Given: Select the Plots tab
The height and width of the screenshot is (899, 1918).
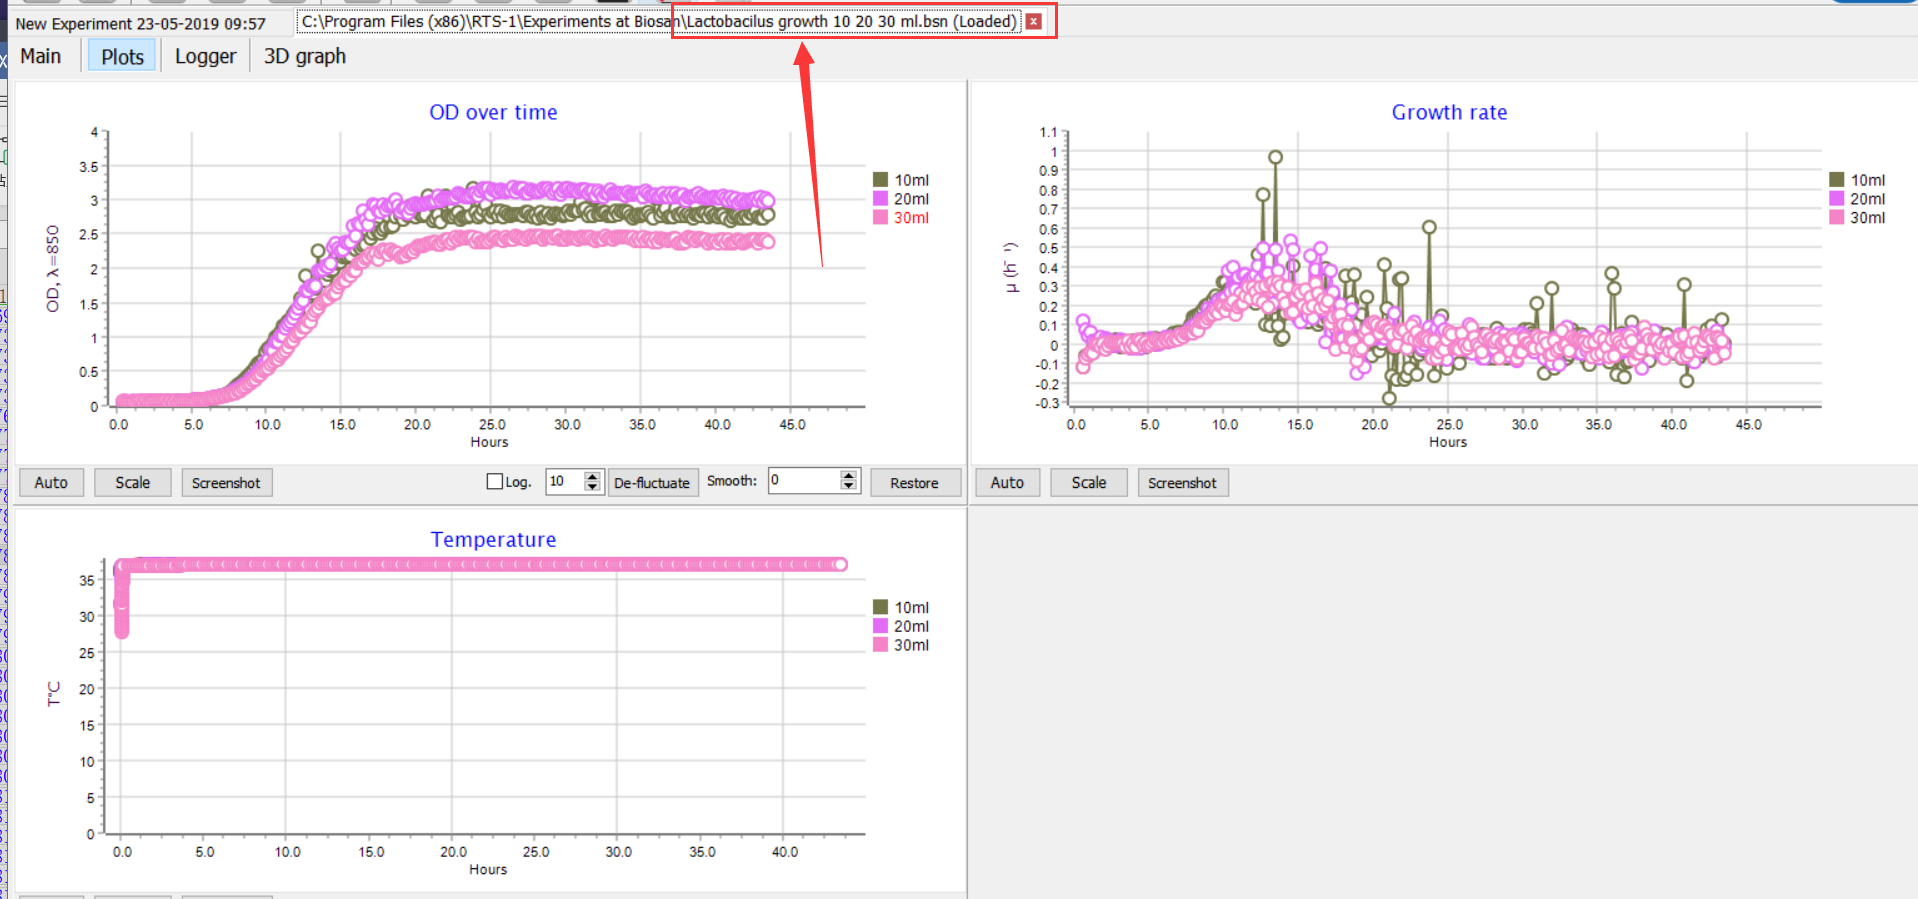Looking at the screenshot, I should pos(122,56).
